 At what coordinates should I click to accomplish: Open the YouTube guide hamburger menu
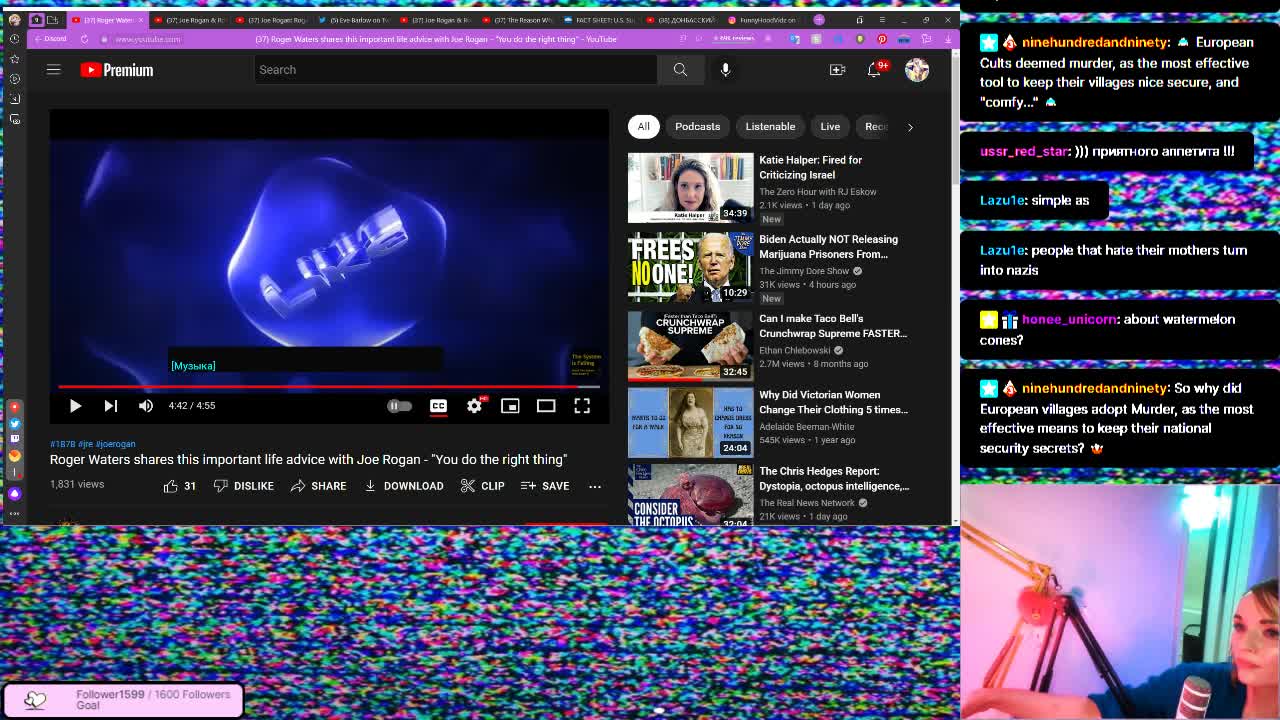pos(54,69)
